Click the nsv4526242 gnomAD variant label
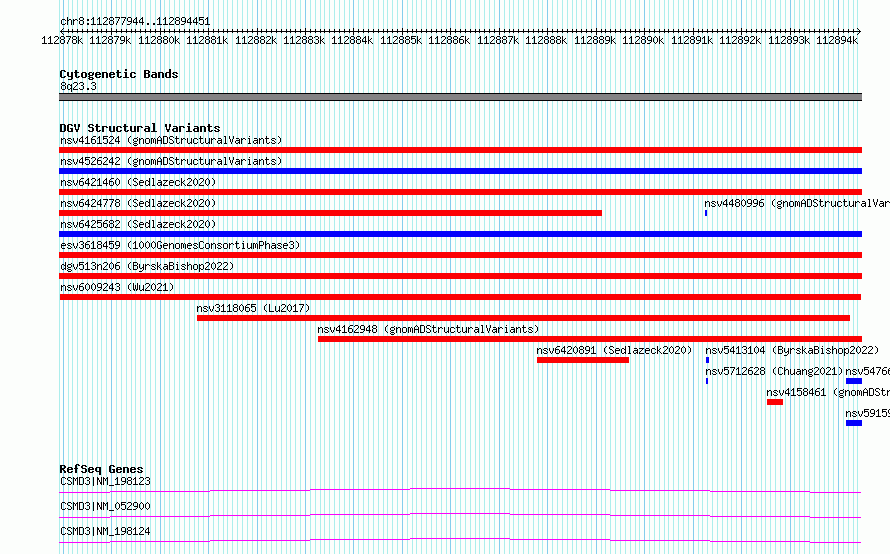The width and height of the screenshot is (890, 554). coord(171,161)
